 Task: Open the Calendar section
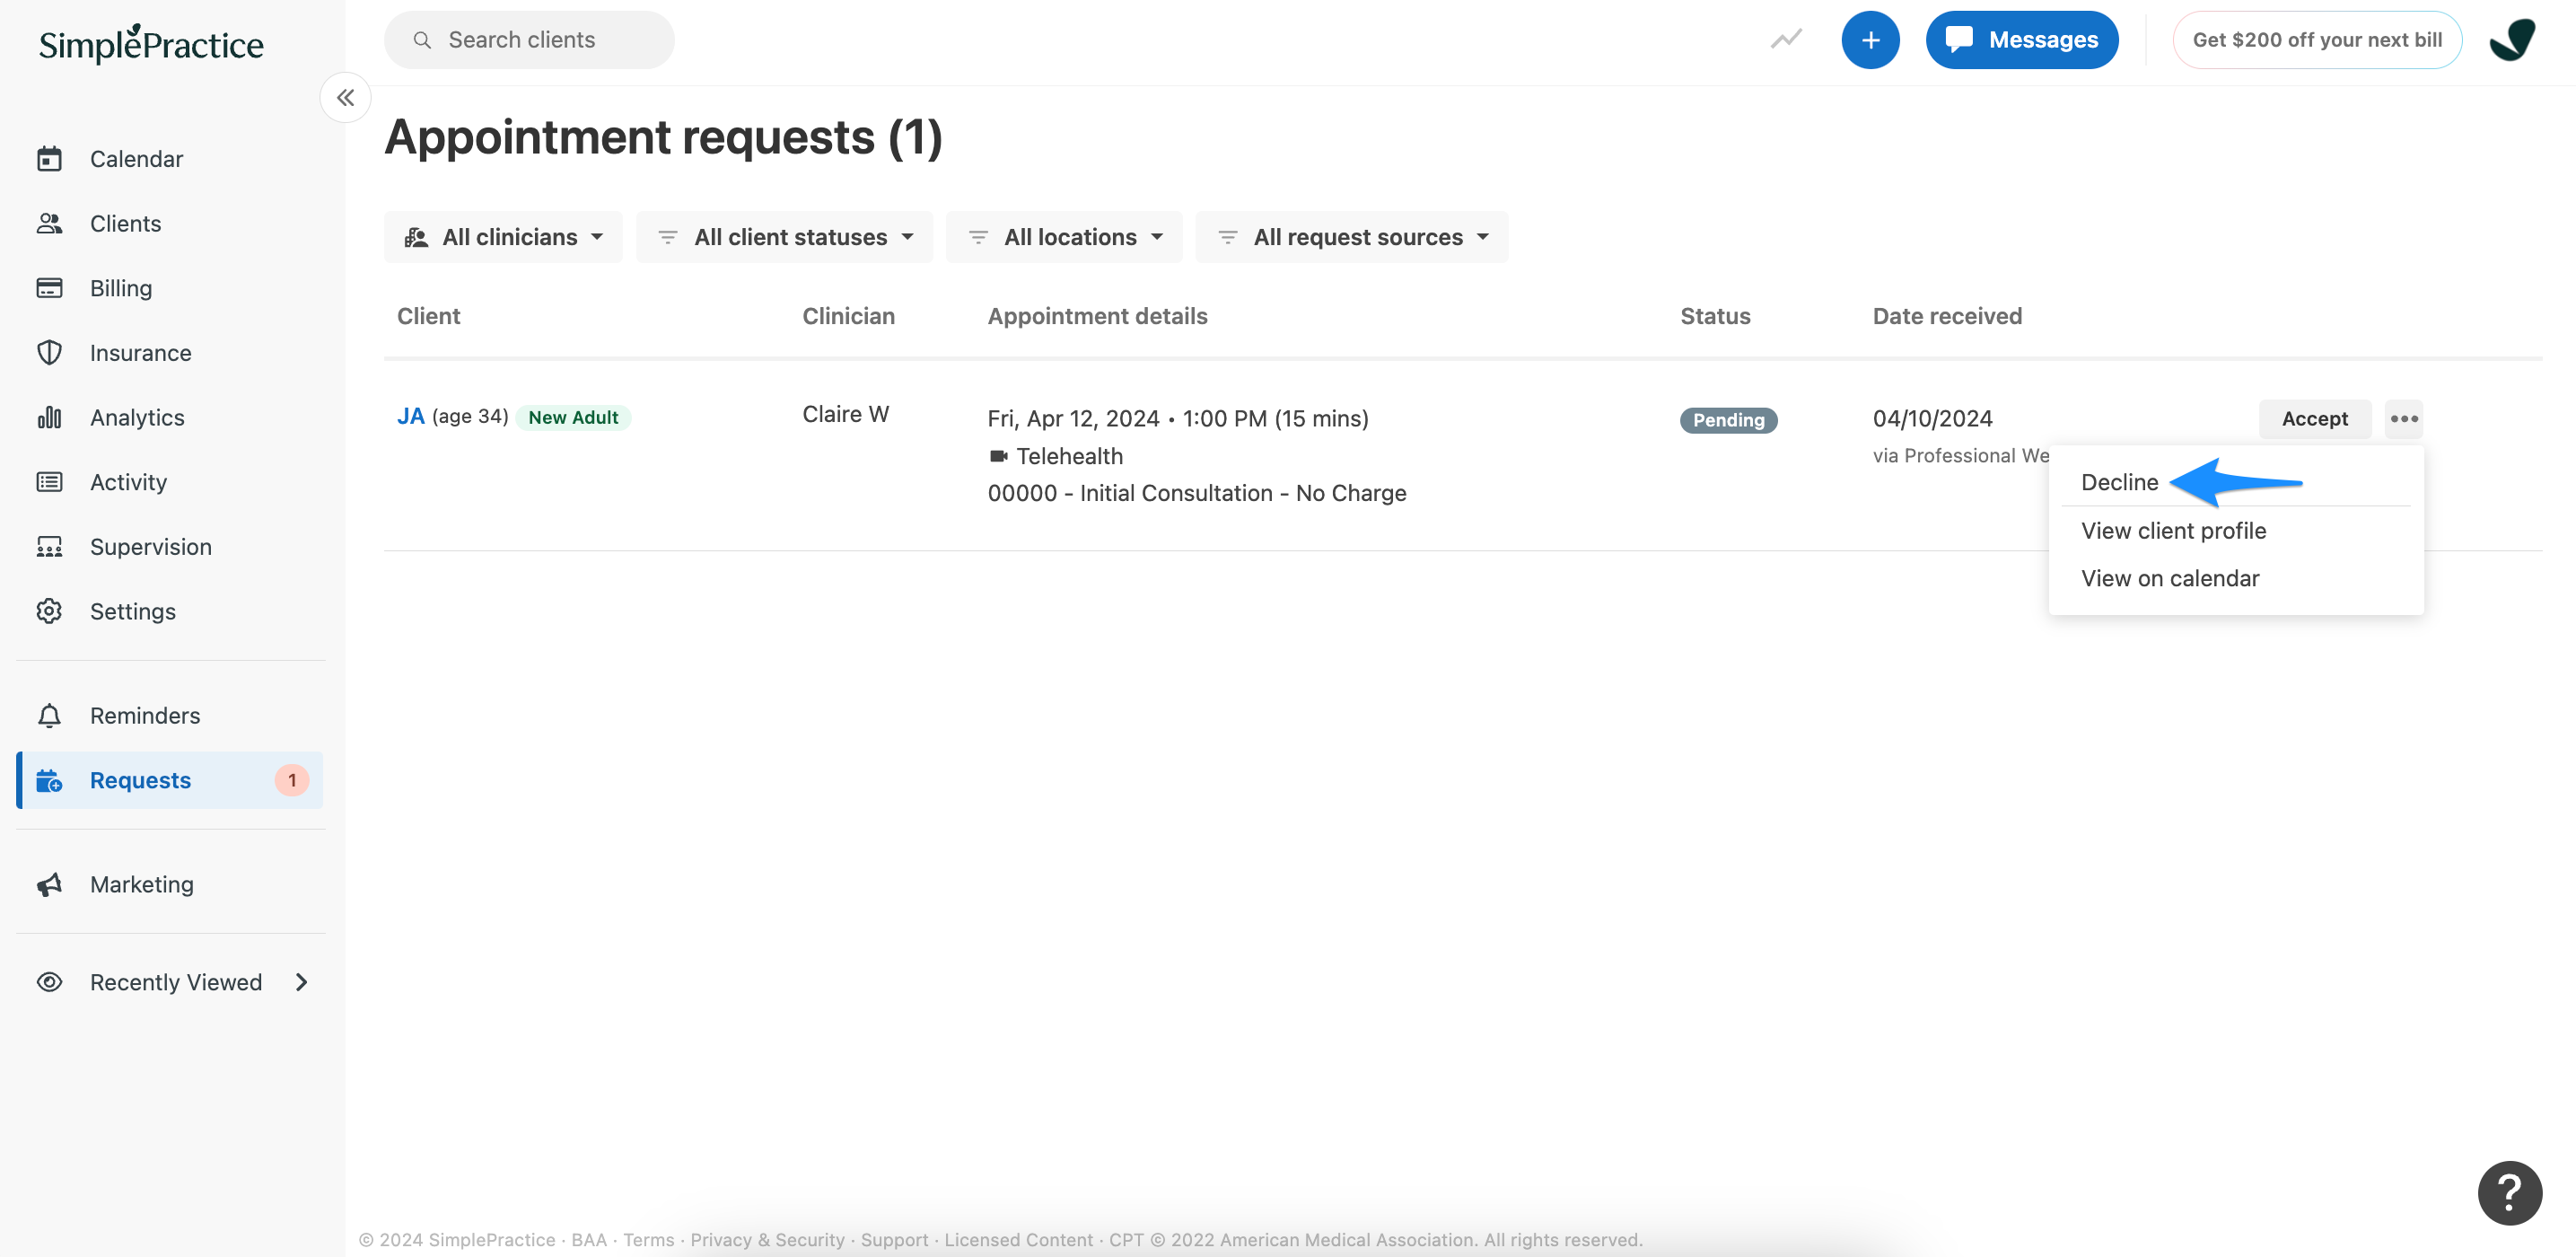pos(136,158)
